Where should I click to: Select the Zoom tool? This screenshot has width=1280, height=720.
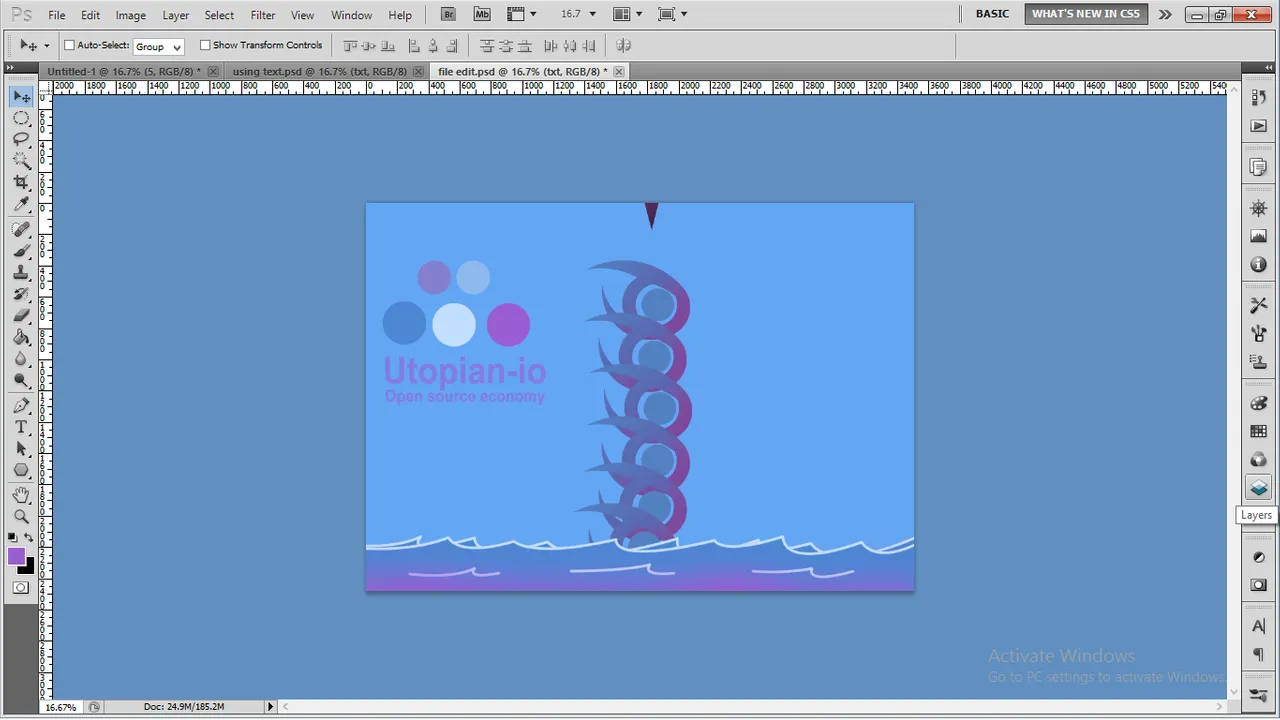pos(21,516)
